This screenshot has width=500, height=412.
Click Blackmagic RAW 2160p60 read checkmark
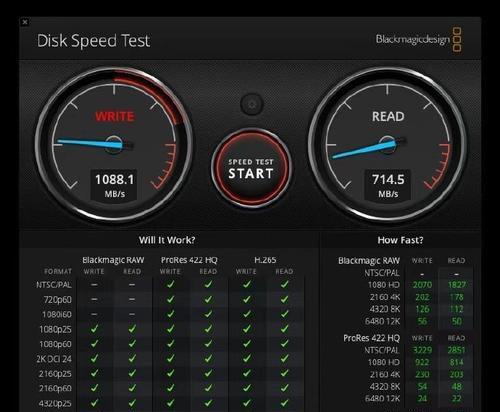132,388
